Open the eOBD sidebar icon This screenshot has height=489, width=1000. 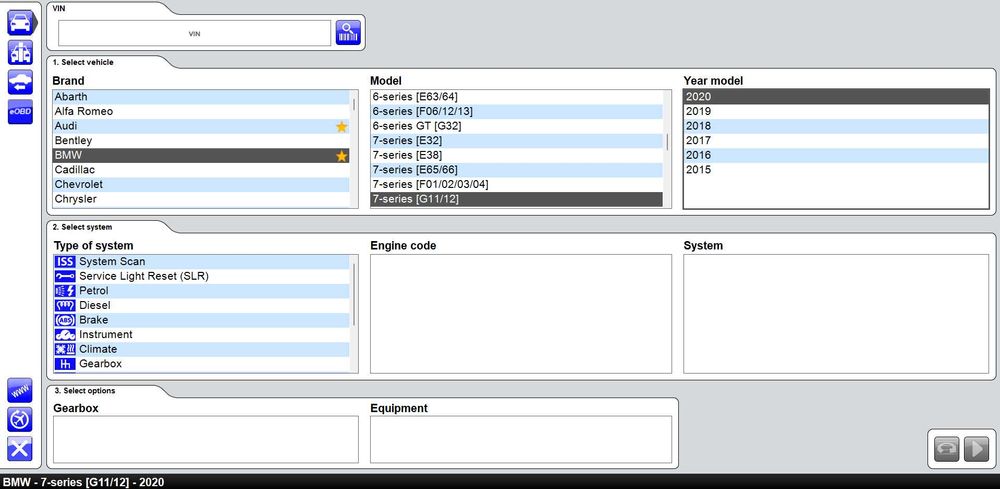(x=20, y=112)
